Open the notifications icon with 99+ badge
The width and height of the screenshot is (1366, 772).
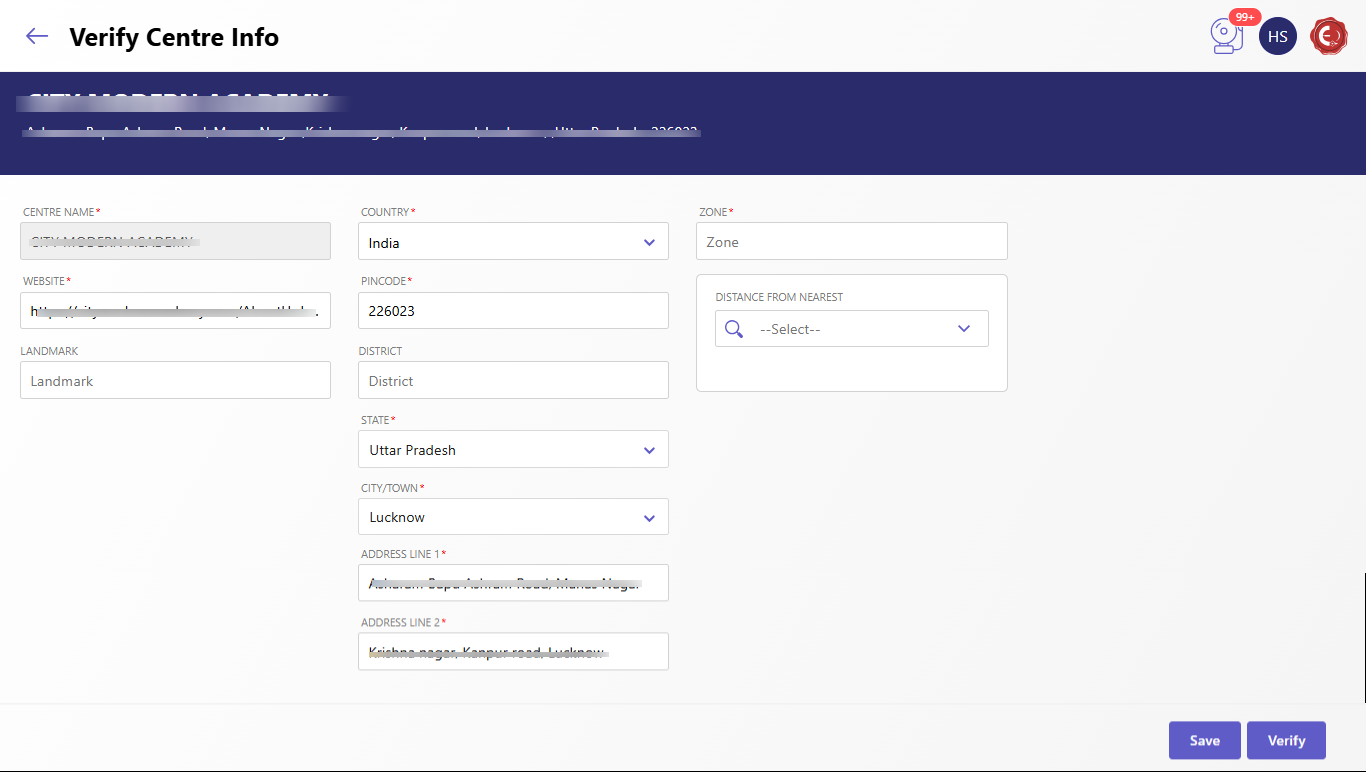click(x=1227, y=37)
